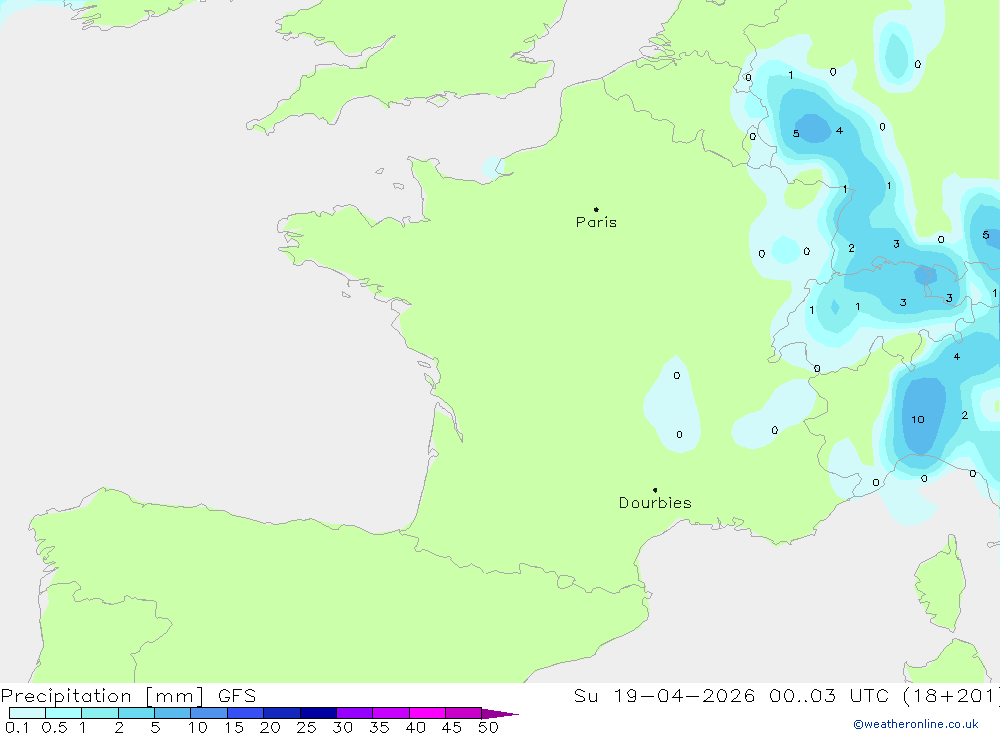The height and width of the screenshot is (733, 1000).
Task: Click the forecast date 'Su 19-04-2026'
Action: (x=664, y=695)
